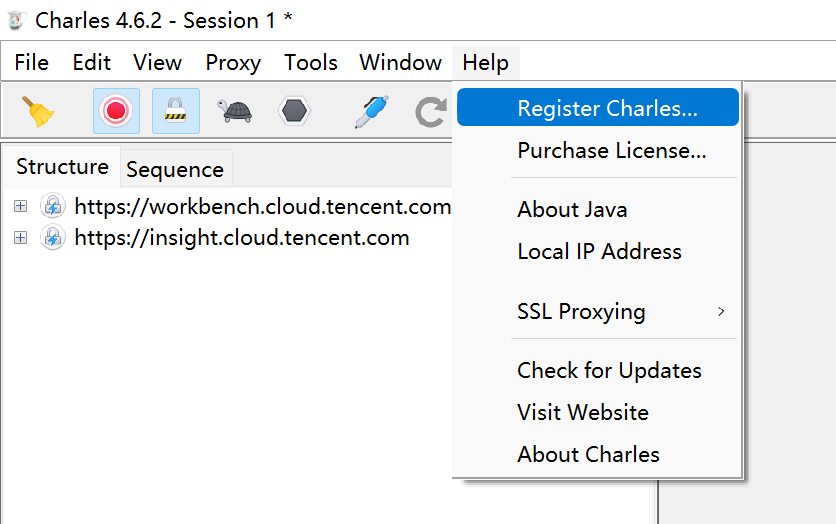
Task: Open the Proxy menu
Action: (x=233, y=63)
